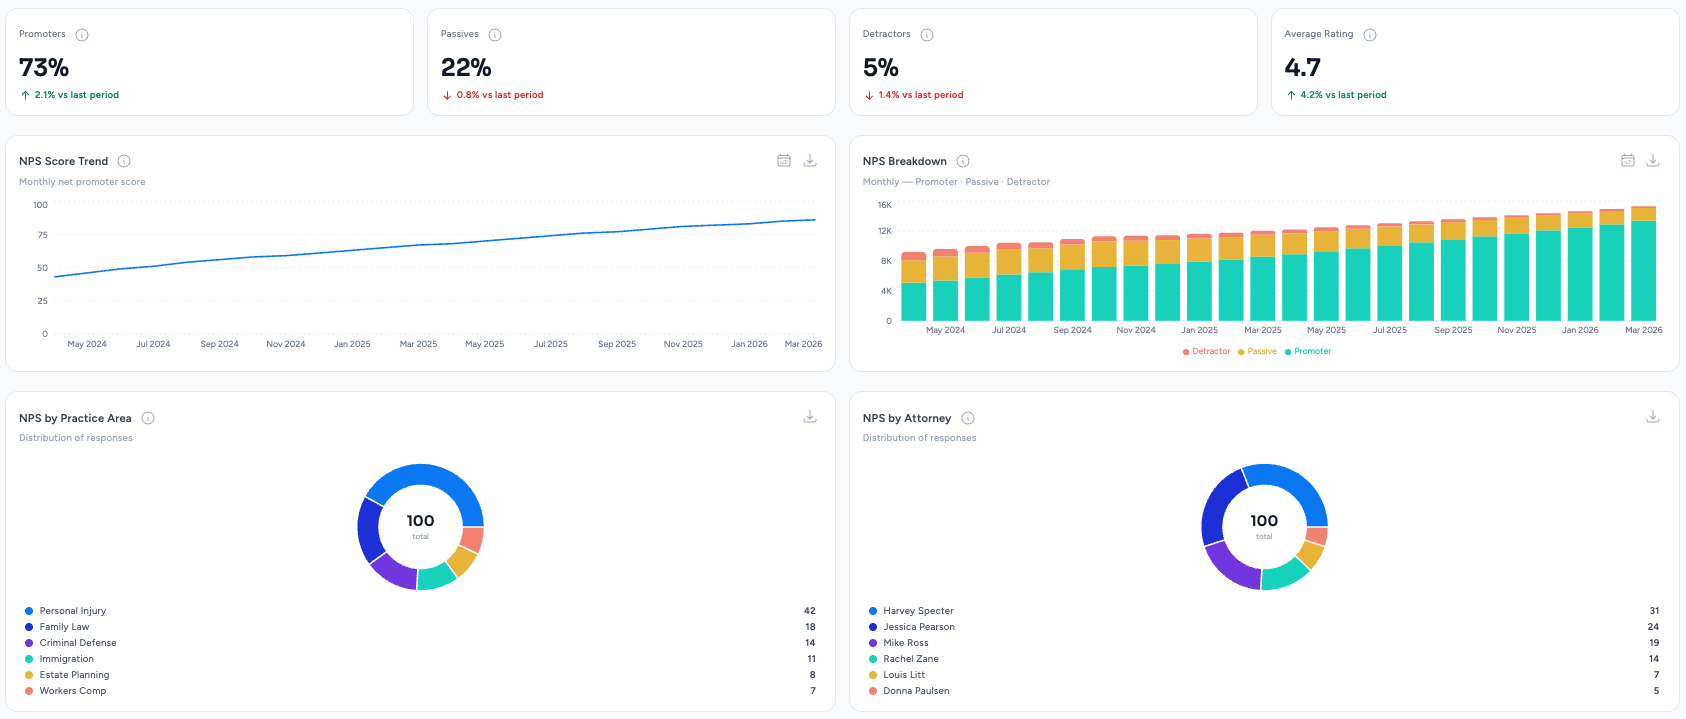This screenshot has height=719, width=1686.
Task: Click Donna Paulsen in the attorney list
Action: pyautogui.click(x=1264, y=691)
